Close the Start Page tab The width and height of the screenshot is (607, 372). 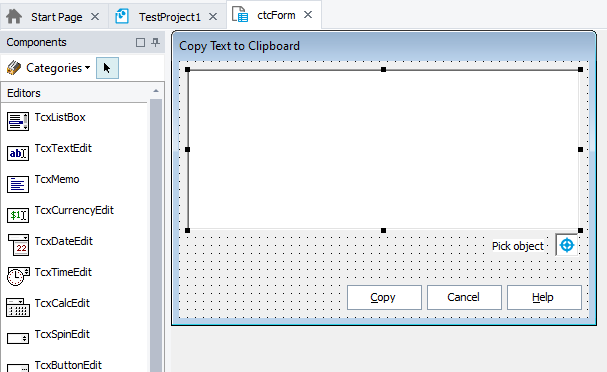pyautogui.click(x=95, y=17)
